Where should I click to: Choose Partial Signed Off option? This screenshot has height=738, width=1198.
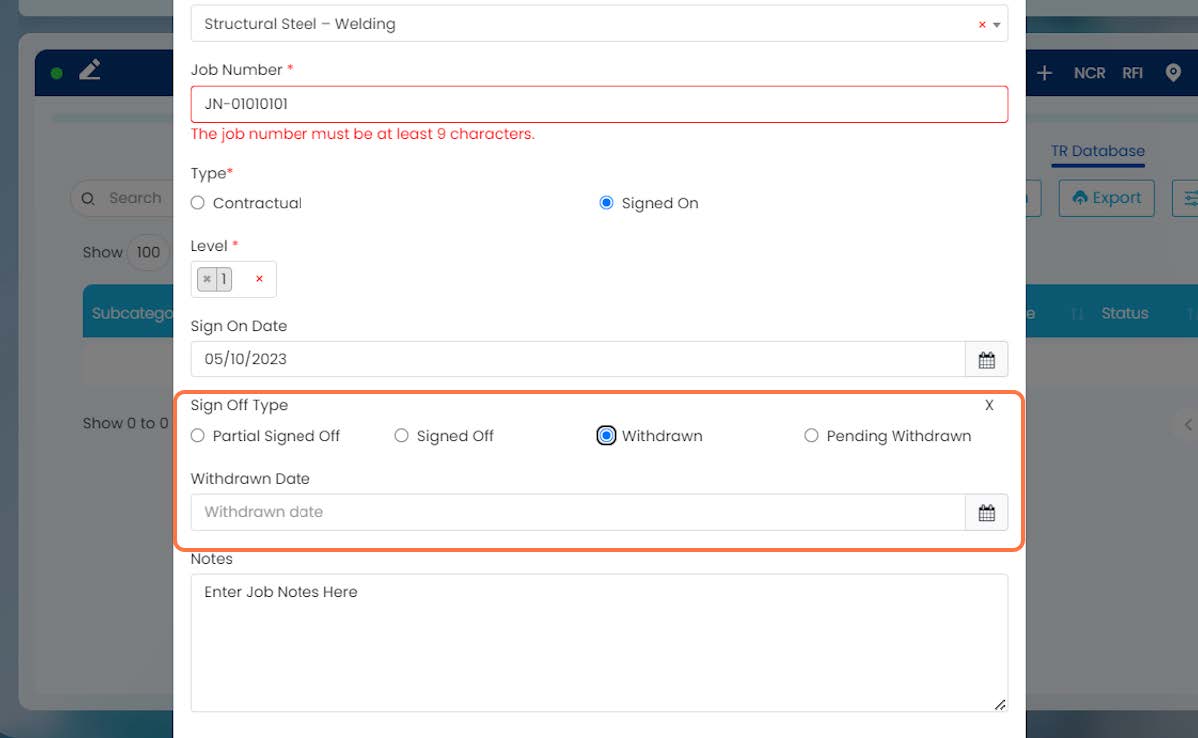tap(198, 435)
